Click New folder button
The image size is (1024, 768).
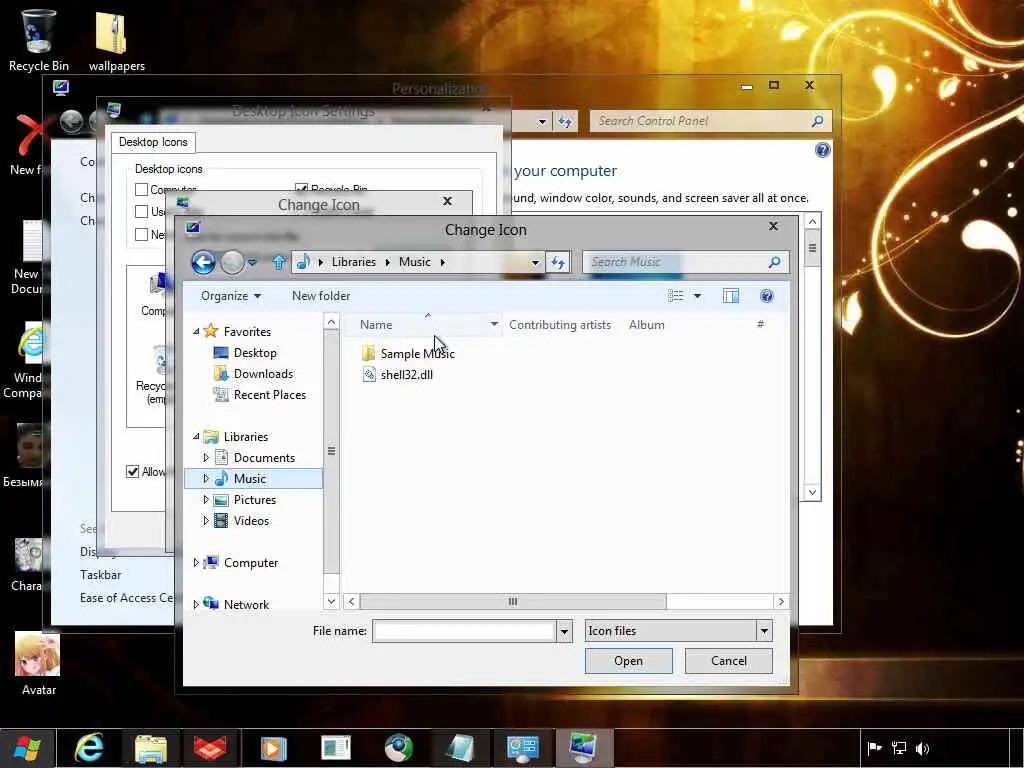click(321, 296)
